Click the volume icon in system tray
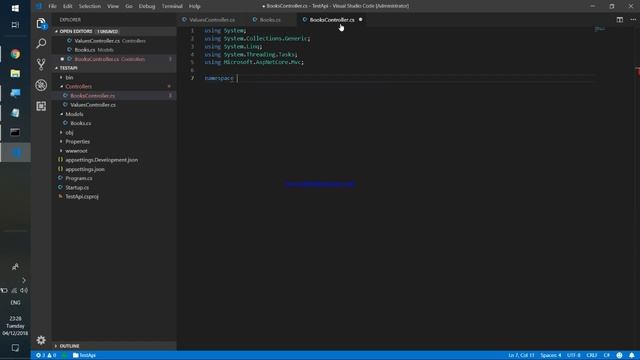640x360 pixels. tap(24, 291)
